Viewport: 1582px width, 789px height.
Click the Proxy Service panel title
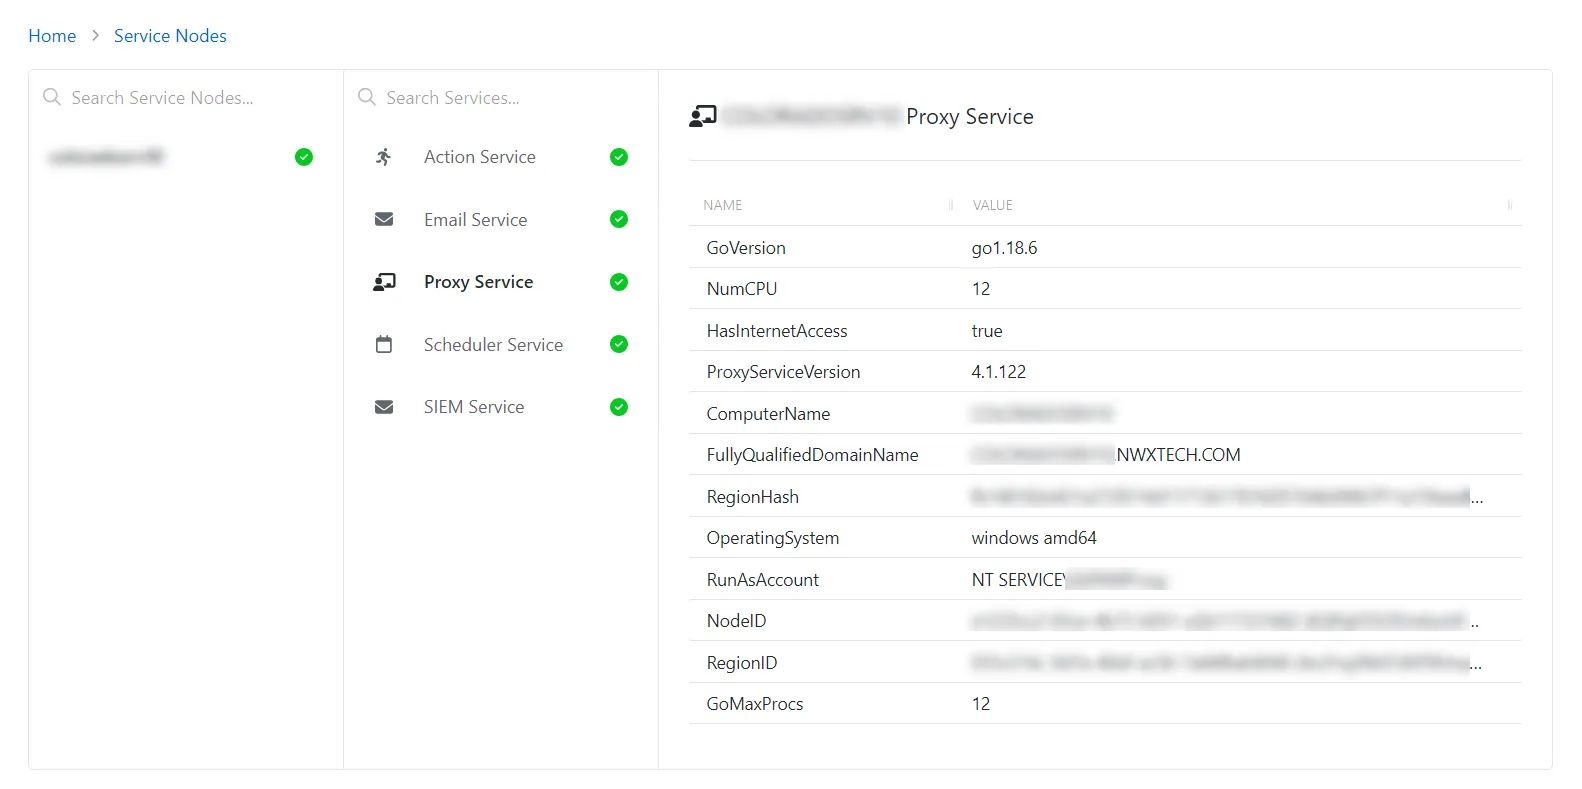coord(969,117)
